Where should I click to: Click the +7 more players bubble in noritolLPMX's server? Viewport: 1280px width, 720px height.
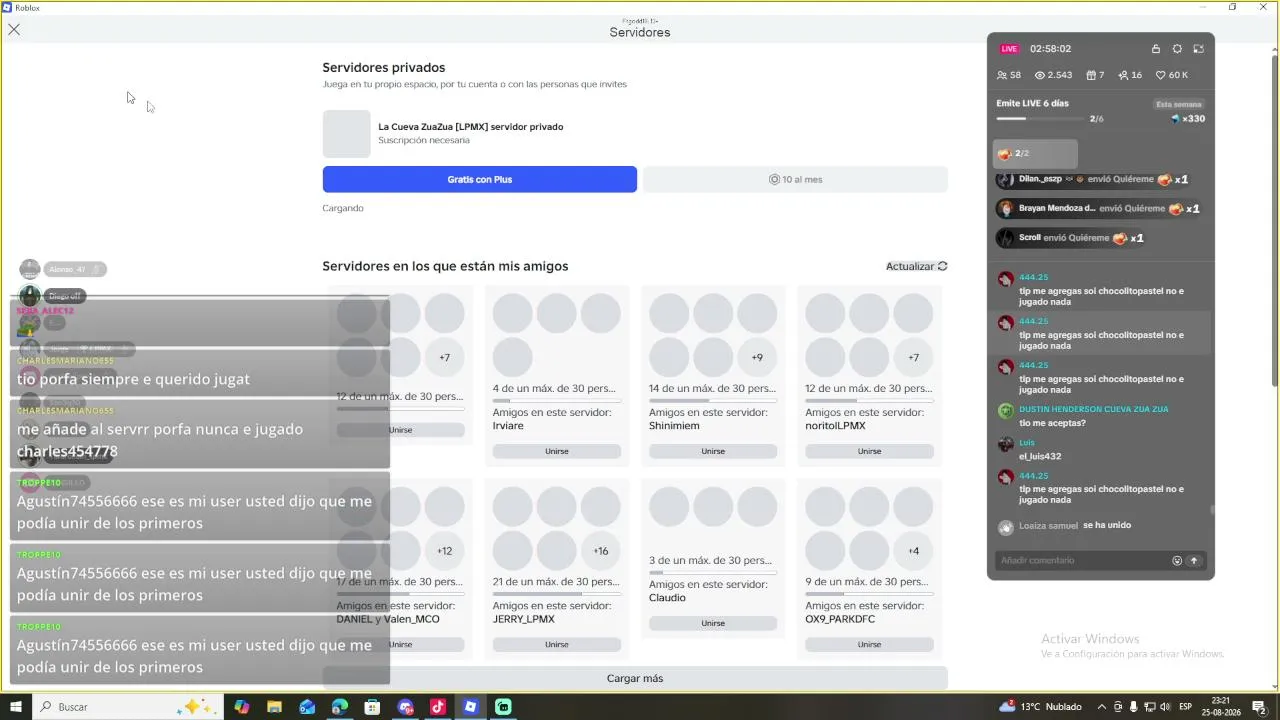913,357
